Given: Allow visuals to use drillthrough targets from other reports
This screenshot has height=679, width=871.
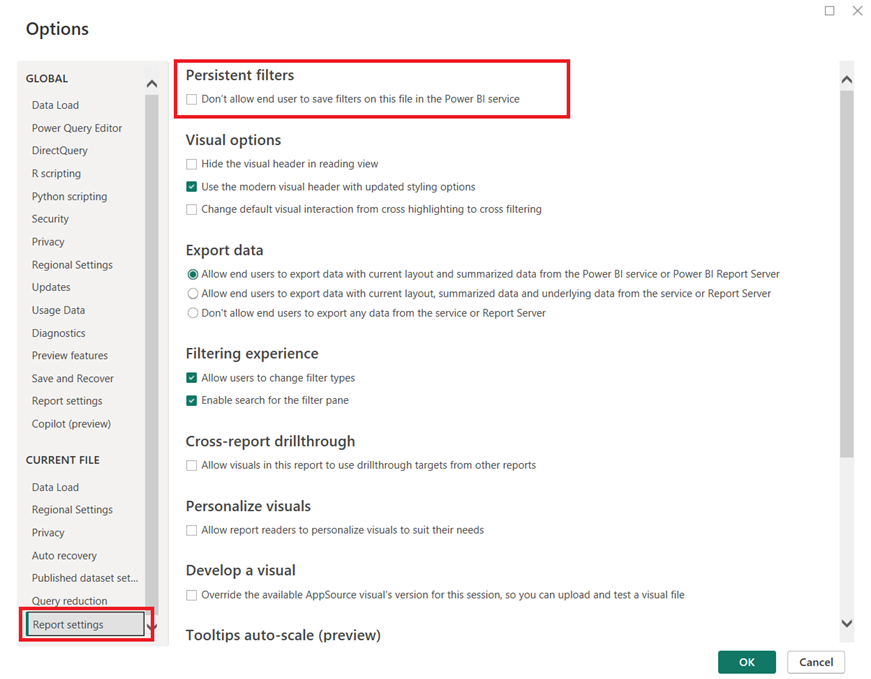Looking at the screenshot, I should pos(191,464).
